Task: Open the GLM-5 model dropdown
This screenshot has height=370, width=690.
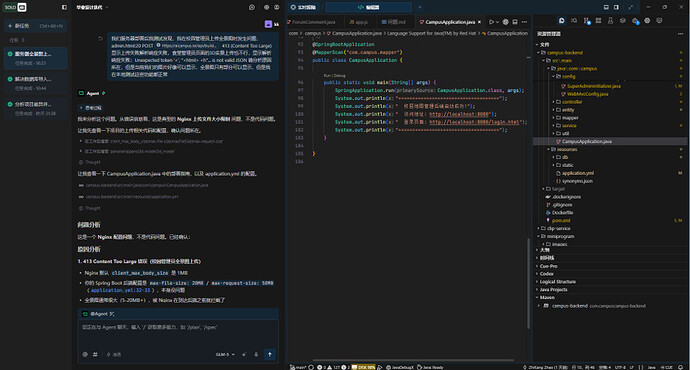Action: (x=225, y=354)
